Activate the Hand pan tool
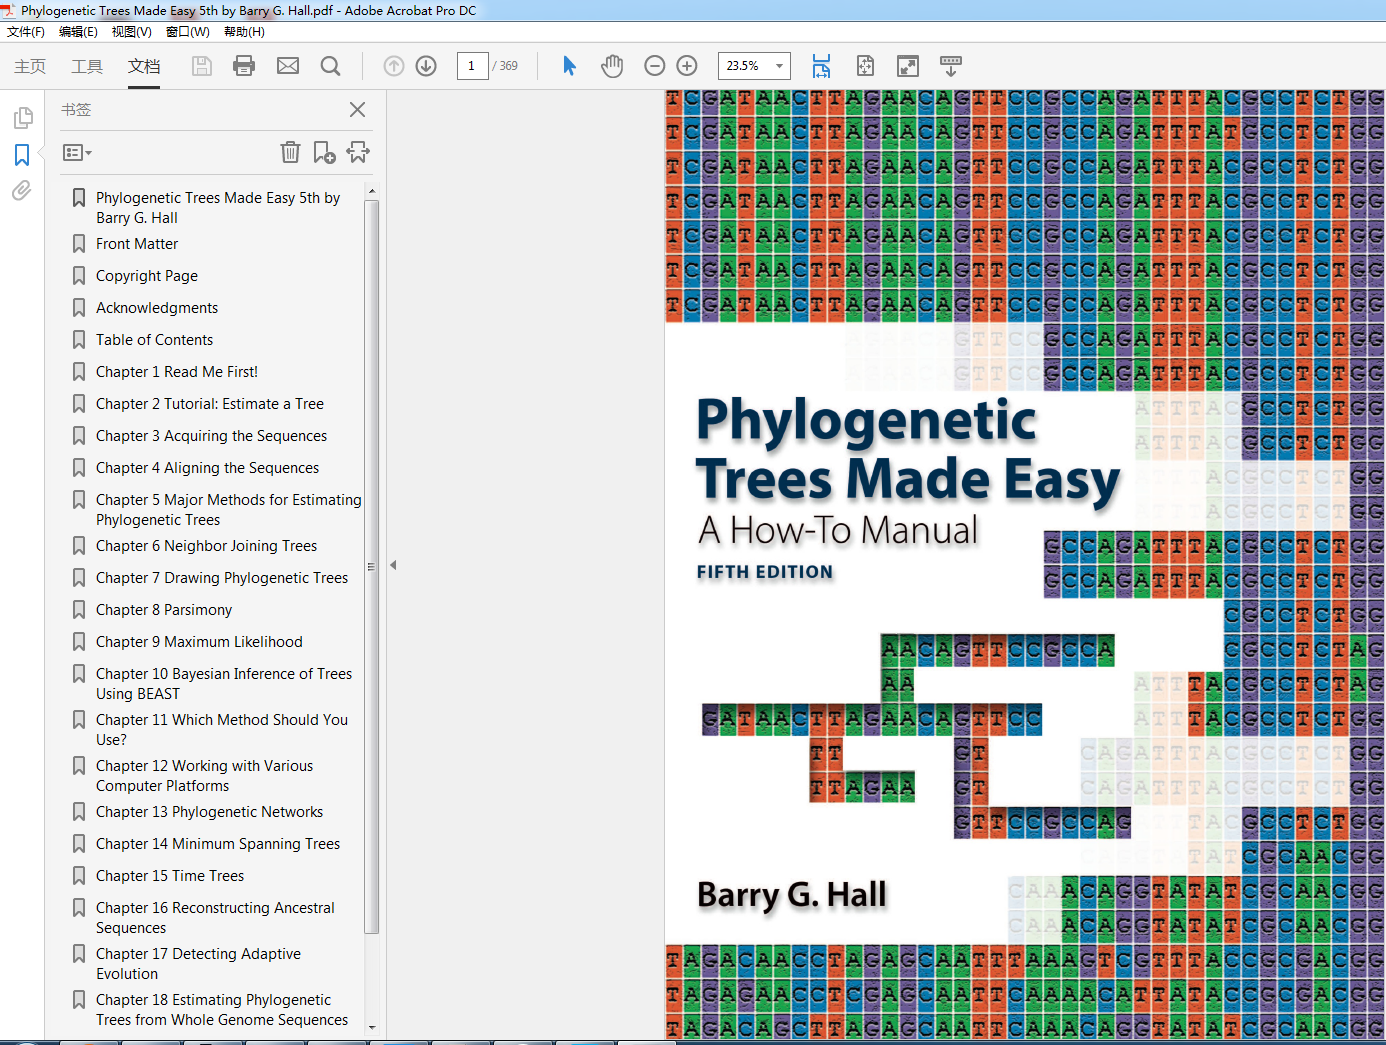Screen dimensions: 1386x1045 click(612, 66)
